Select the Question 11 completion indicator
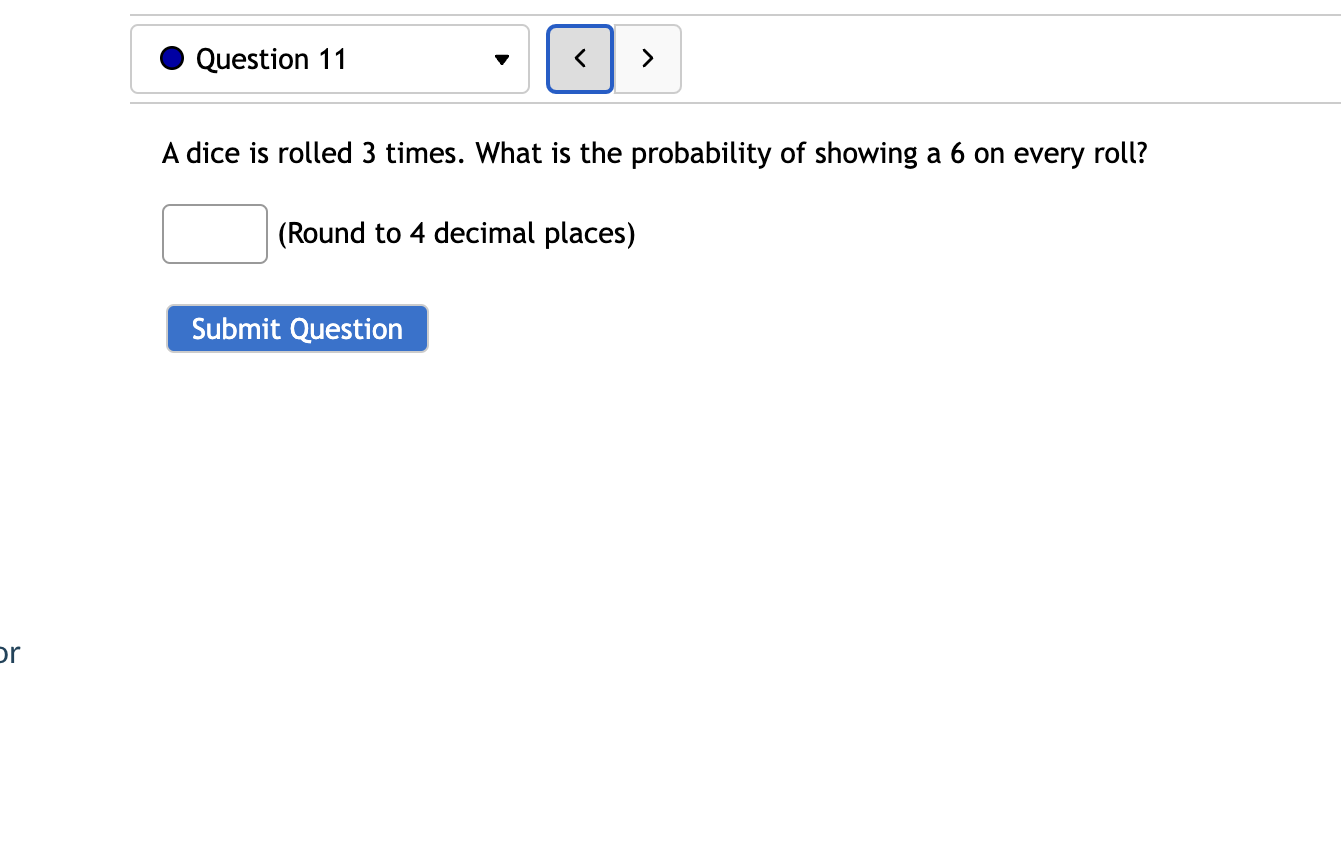Viewport: 1341px width, 841px height. (x=172, y=58)
